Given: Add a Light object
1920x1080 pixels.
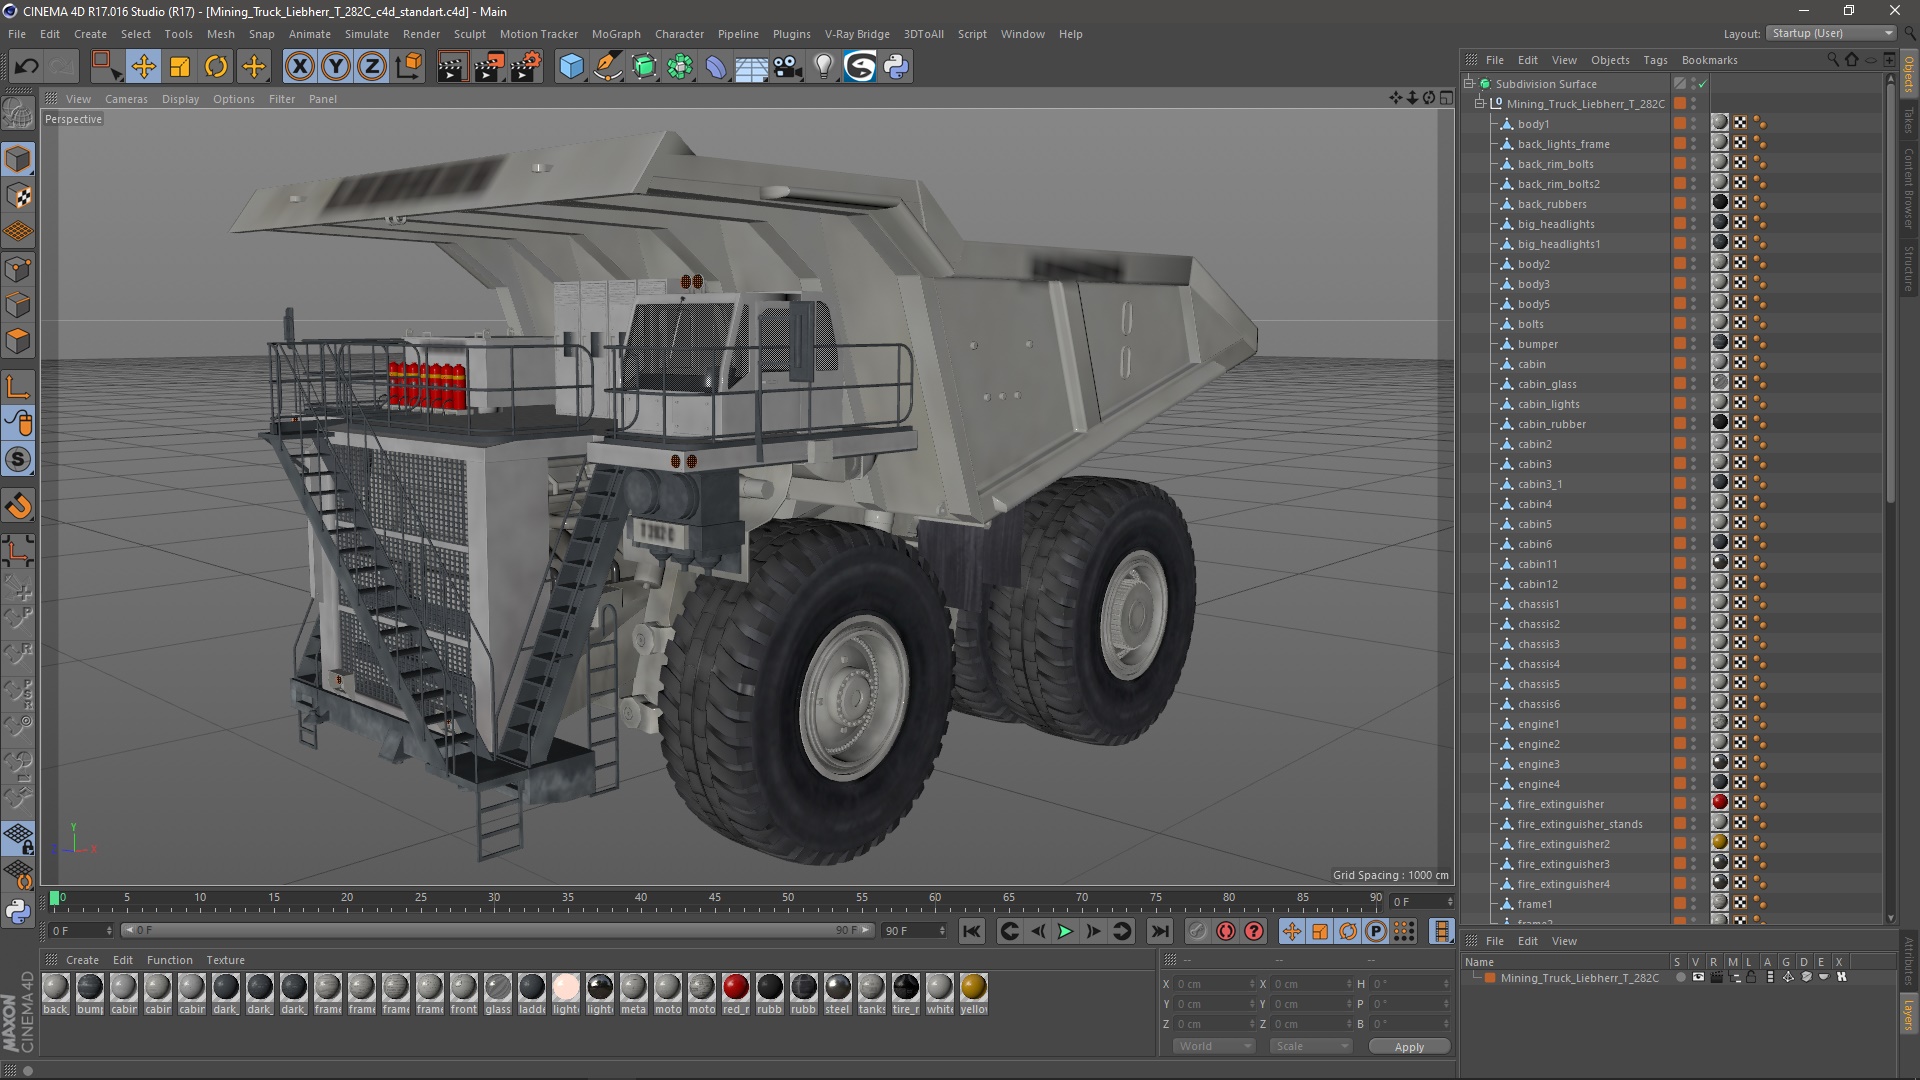Looking at the screenshot, I should 824,67.
